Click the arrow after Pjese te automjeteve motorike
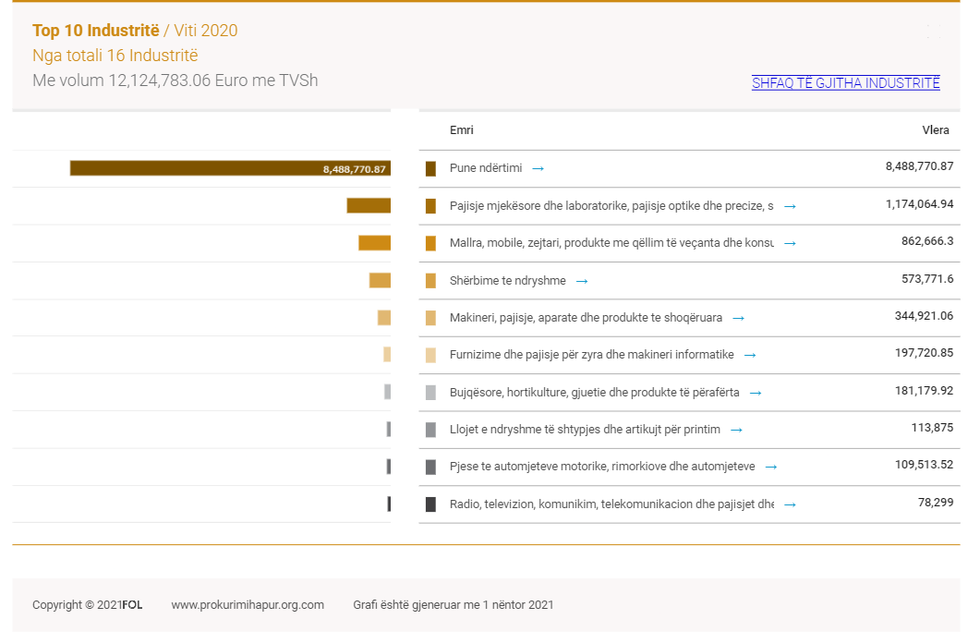 coord(771,467)
